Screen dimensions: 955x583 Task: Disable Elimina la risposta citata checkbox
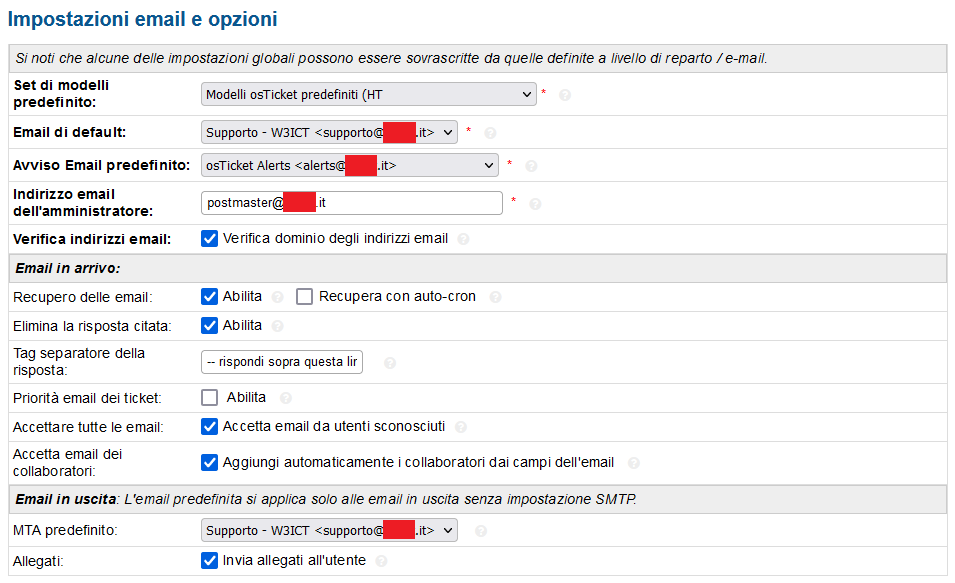(210, 326)
